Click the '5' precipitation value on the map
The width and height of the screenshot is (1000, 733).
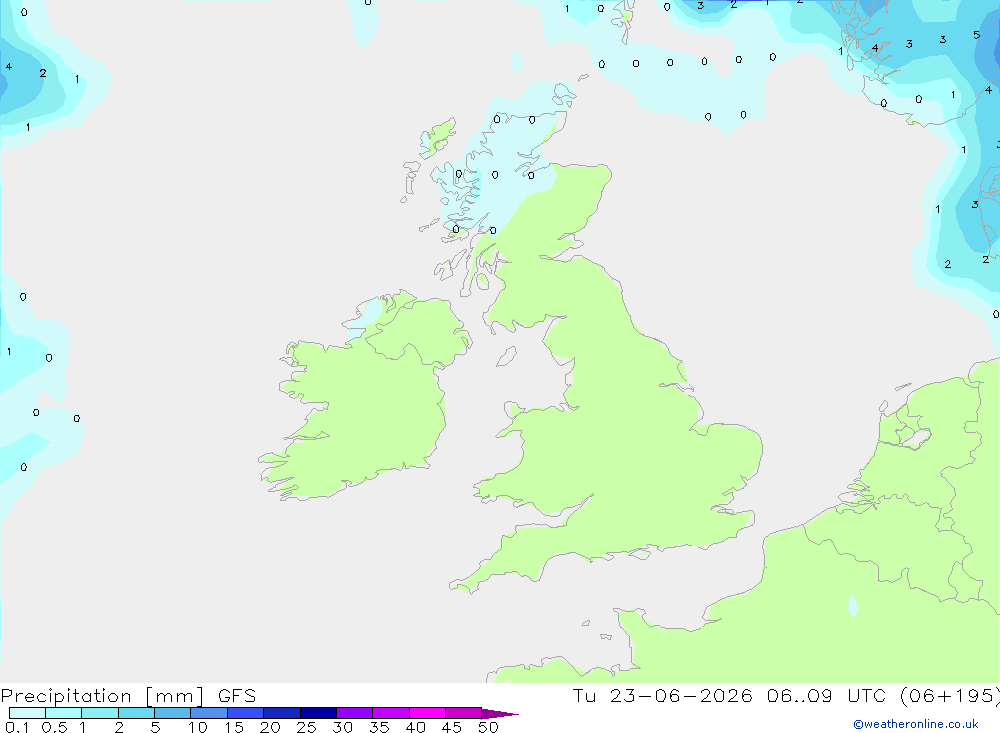pyautogui.click(x=976, y=35)
